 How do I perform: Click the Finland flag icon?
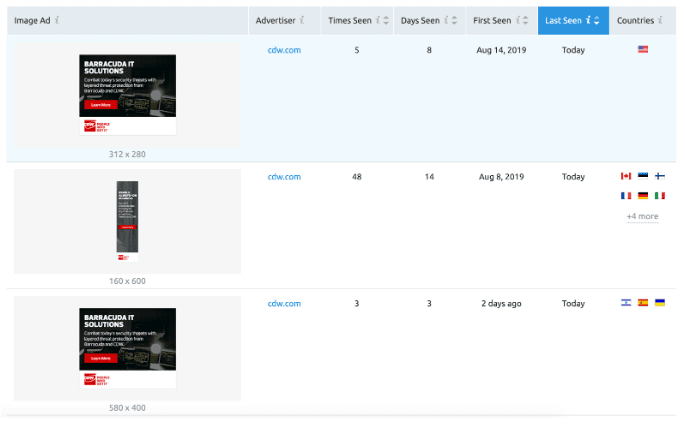[x=660, y=176]
